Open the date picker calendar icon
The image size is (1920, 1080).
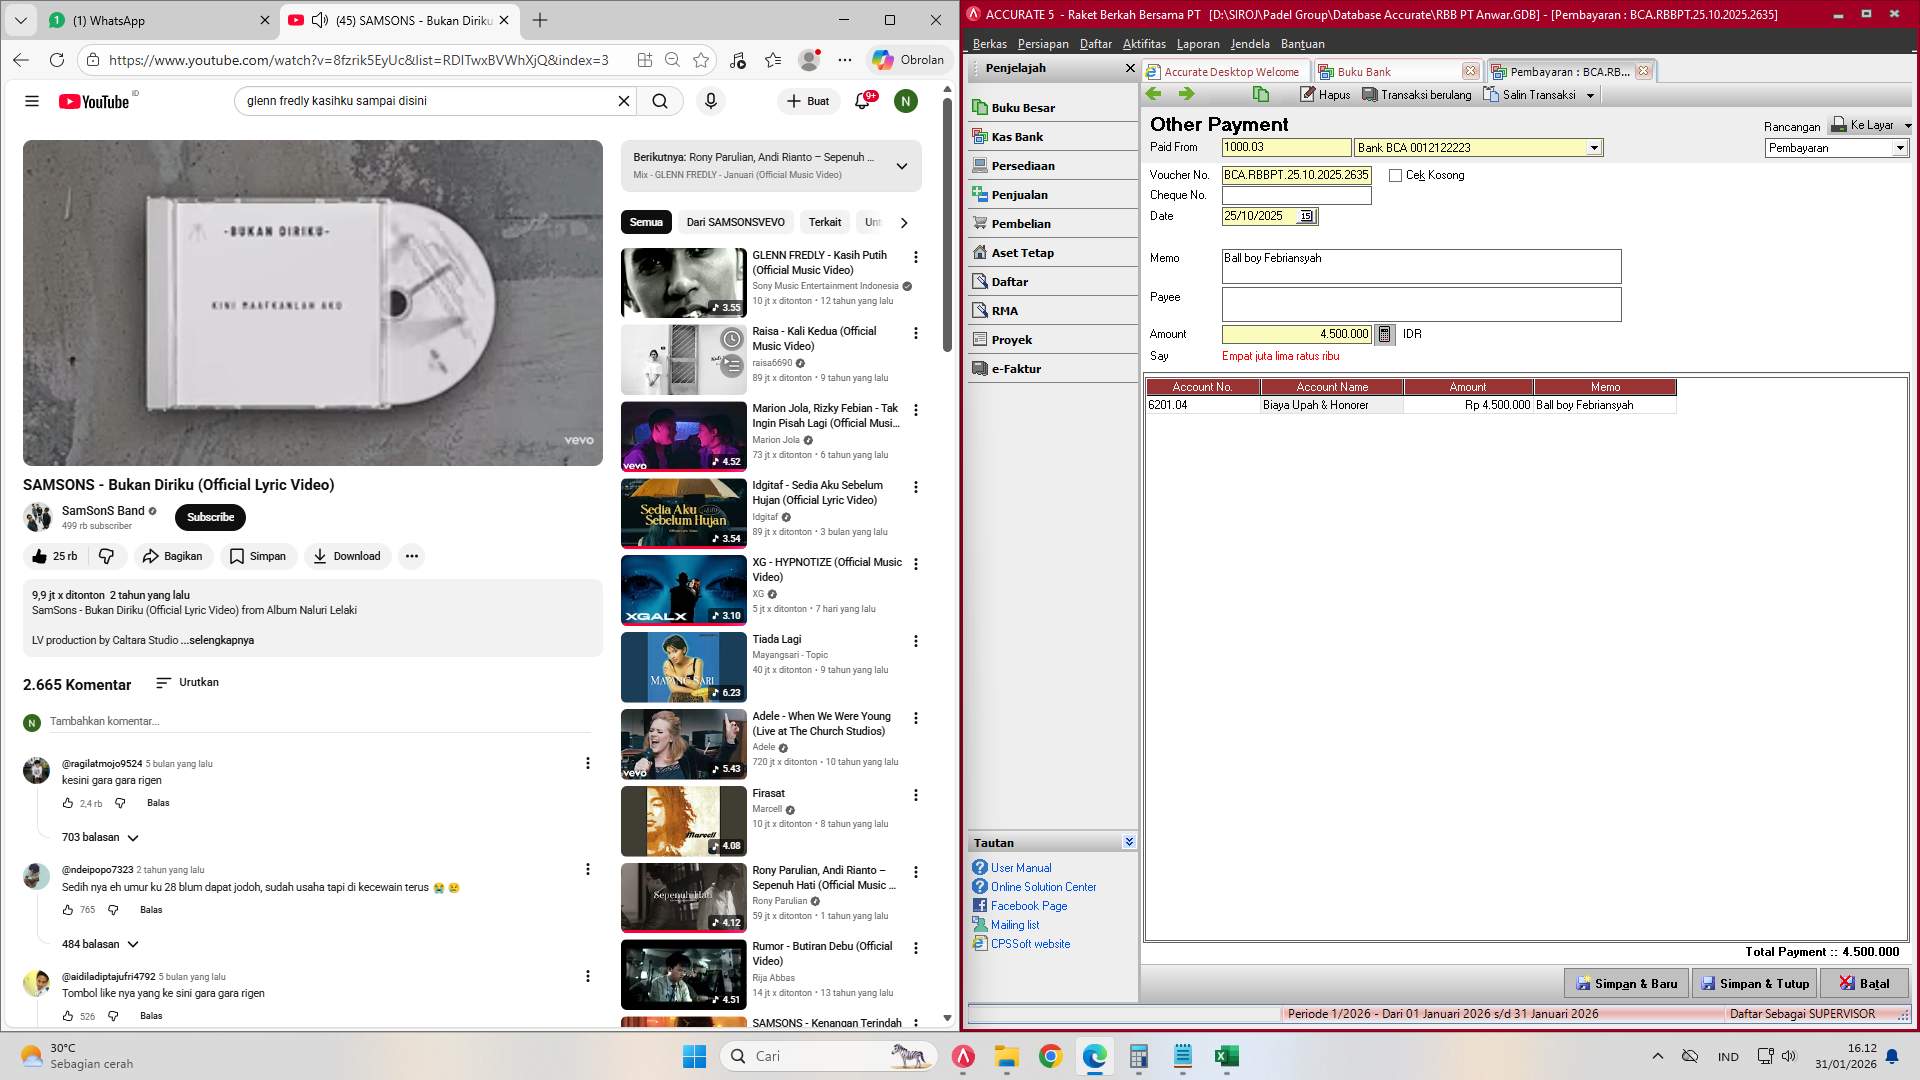(x=1306, y=216)
